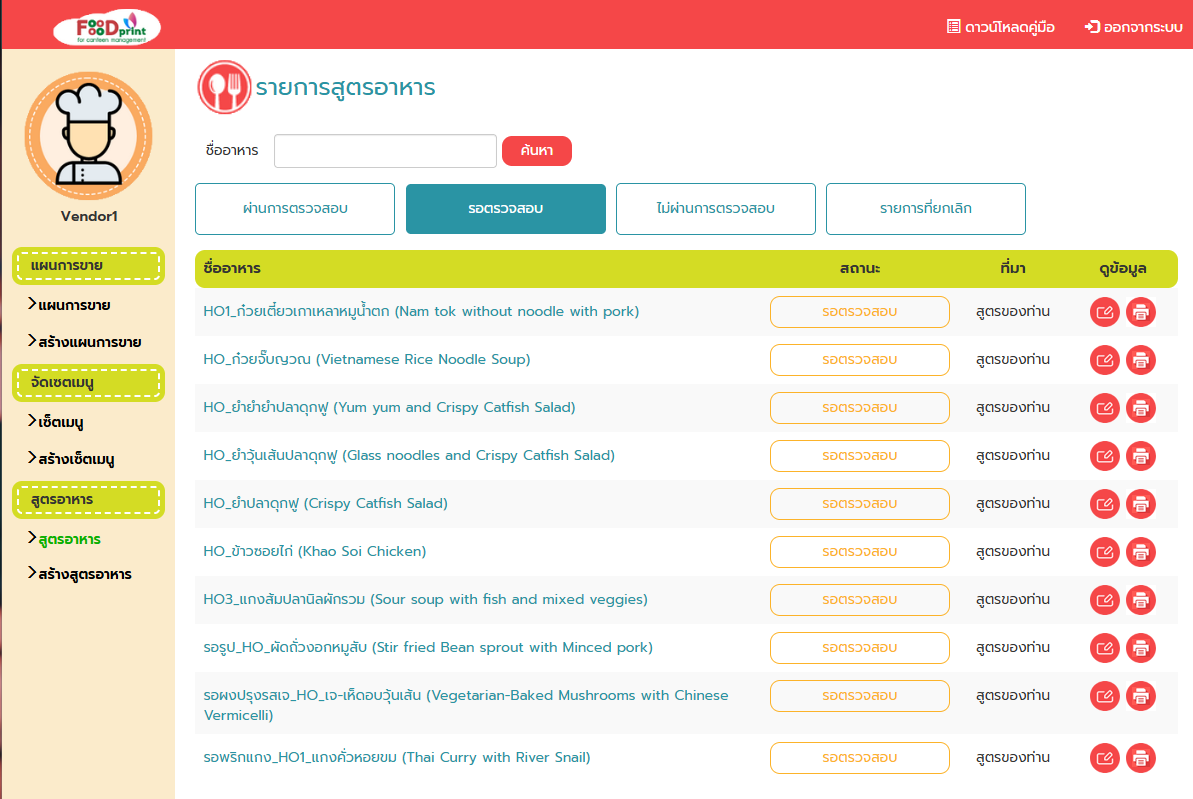The width and height of the screenshot is (1193, 799).
Task: Click ดาวน์โหลดคู่มือ to download the manual
Action: click(1001, 27)
